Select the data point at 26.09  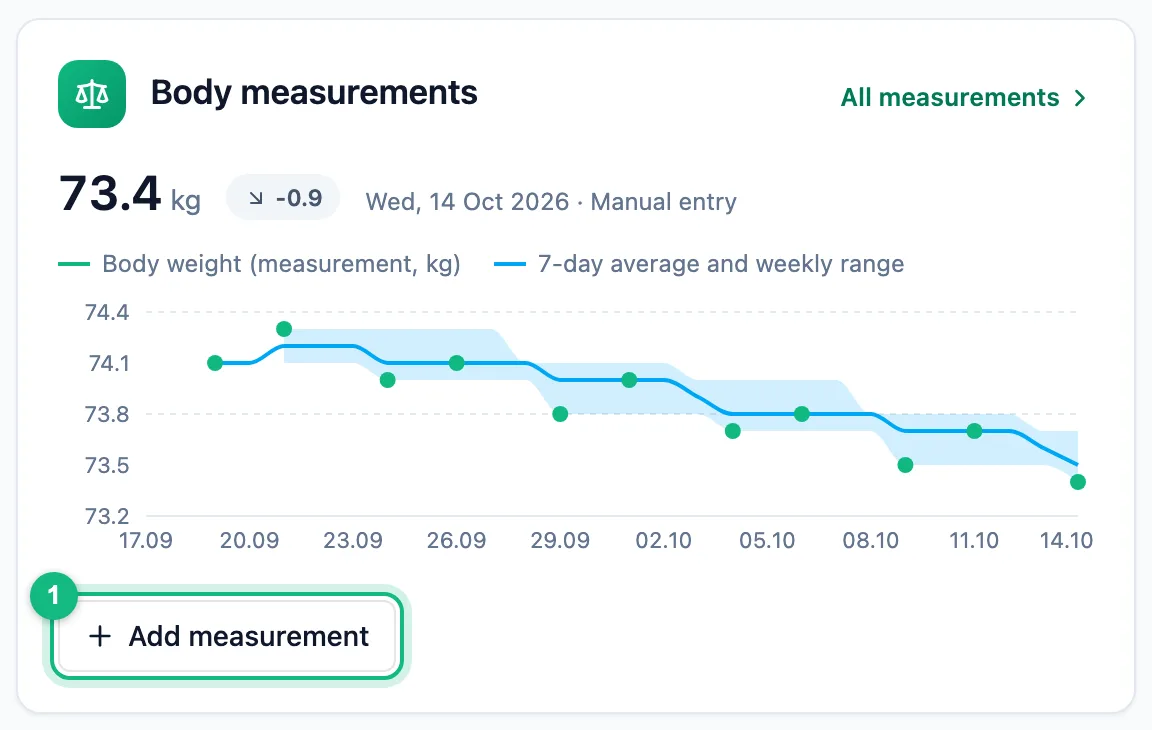[x=456, y=363]
